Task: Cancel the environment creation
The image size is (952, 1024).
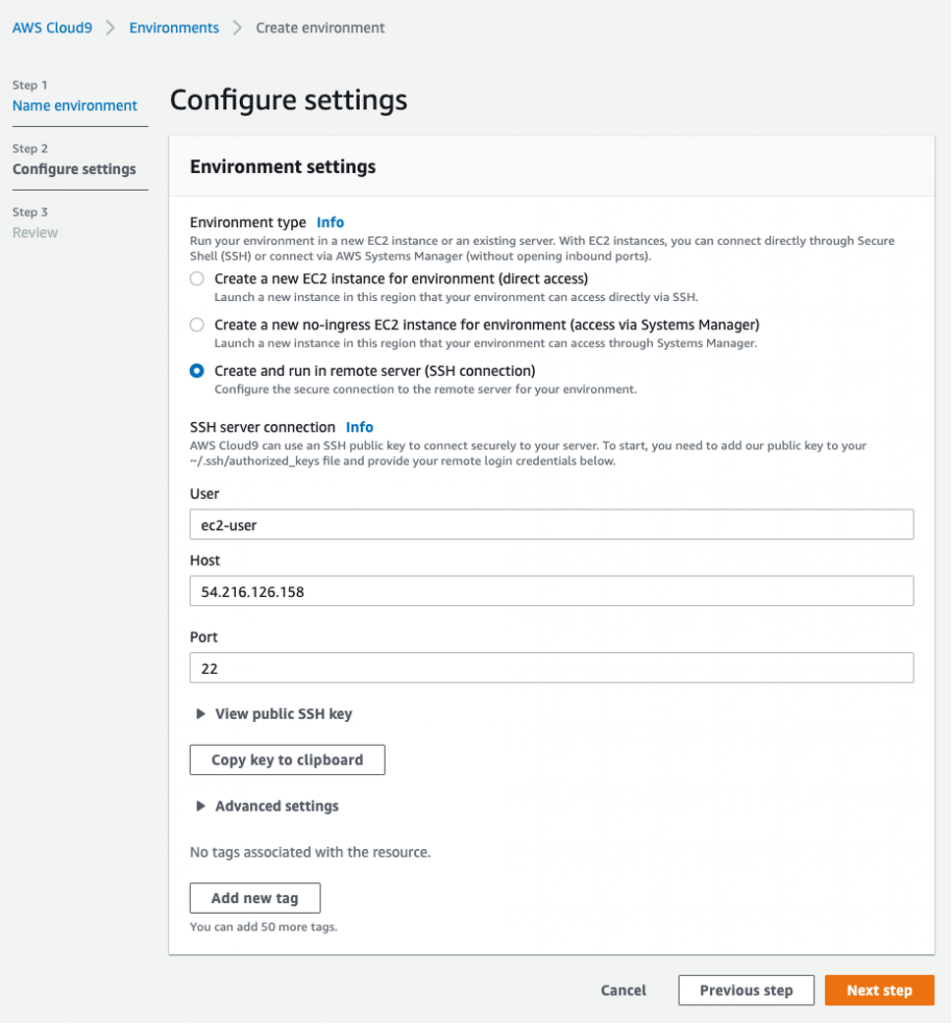Action: [x=623, y=990]
